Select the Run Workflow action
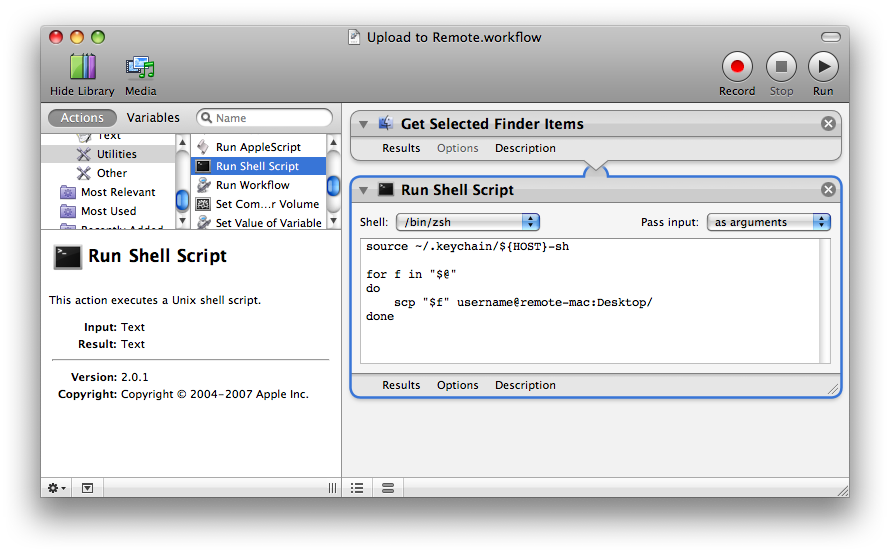 coord(259,185)
